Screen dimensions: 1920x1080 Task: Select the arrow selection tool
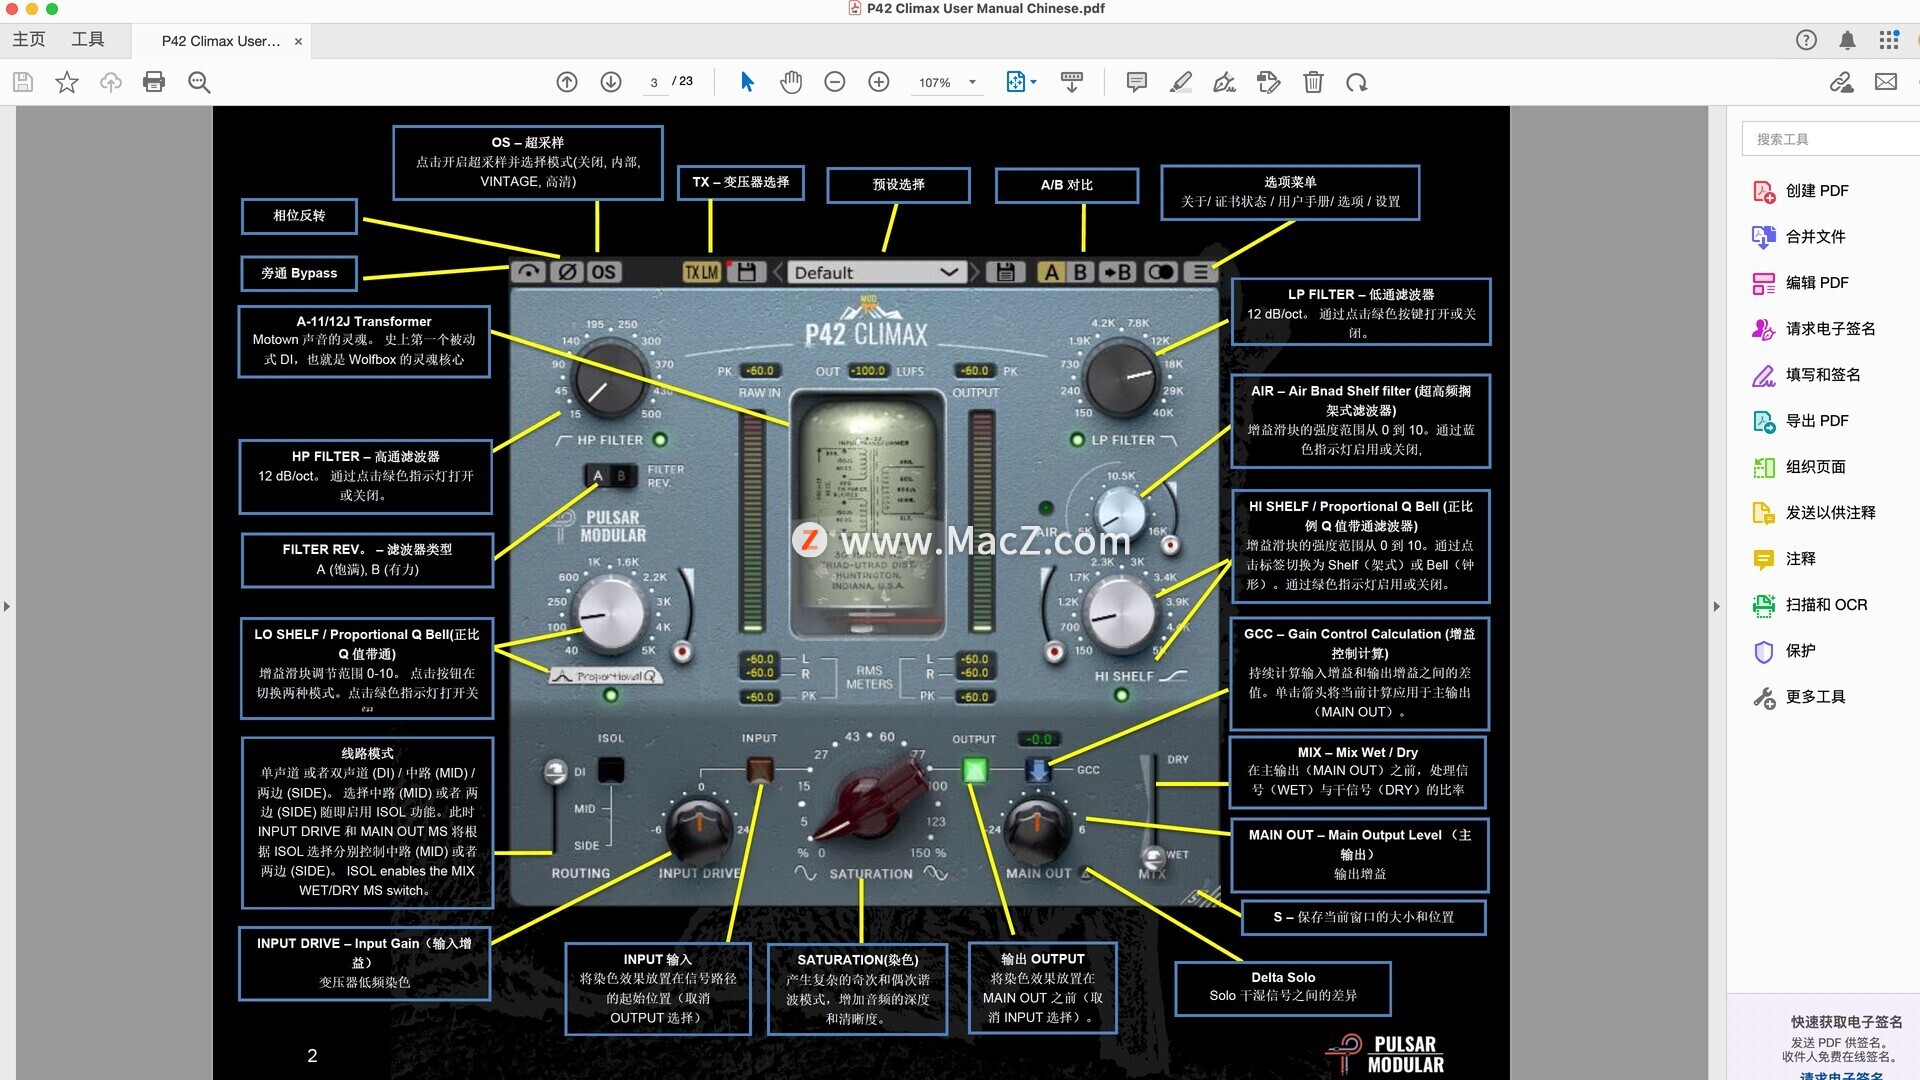747,82
